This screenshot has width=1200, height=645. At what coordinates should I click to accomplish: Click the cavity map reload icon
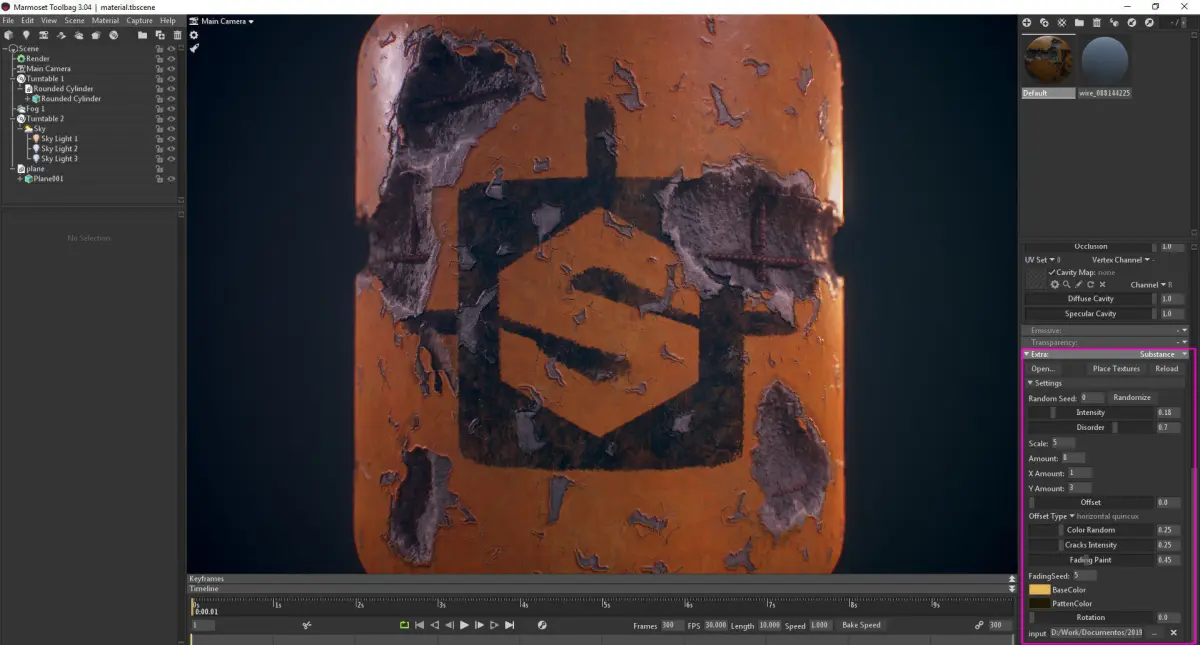point(1091,285)
